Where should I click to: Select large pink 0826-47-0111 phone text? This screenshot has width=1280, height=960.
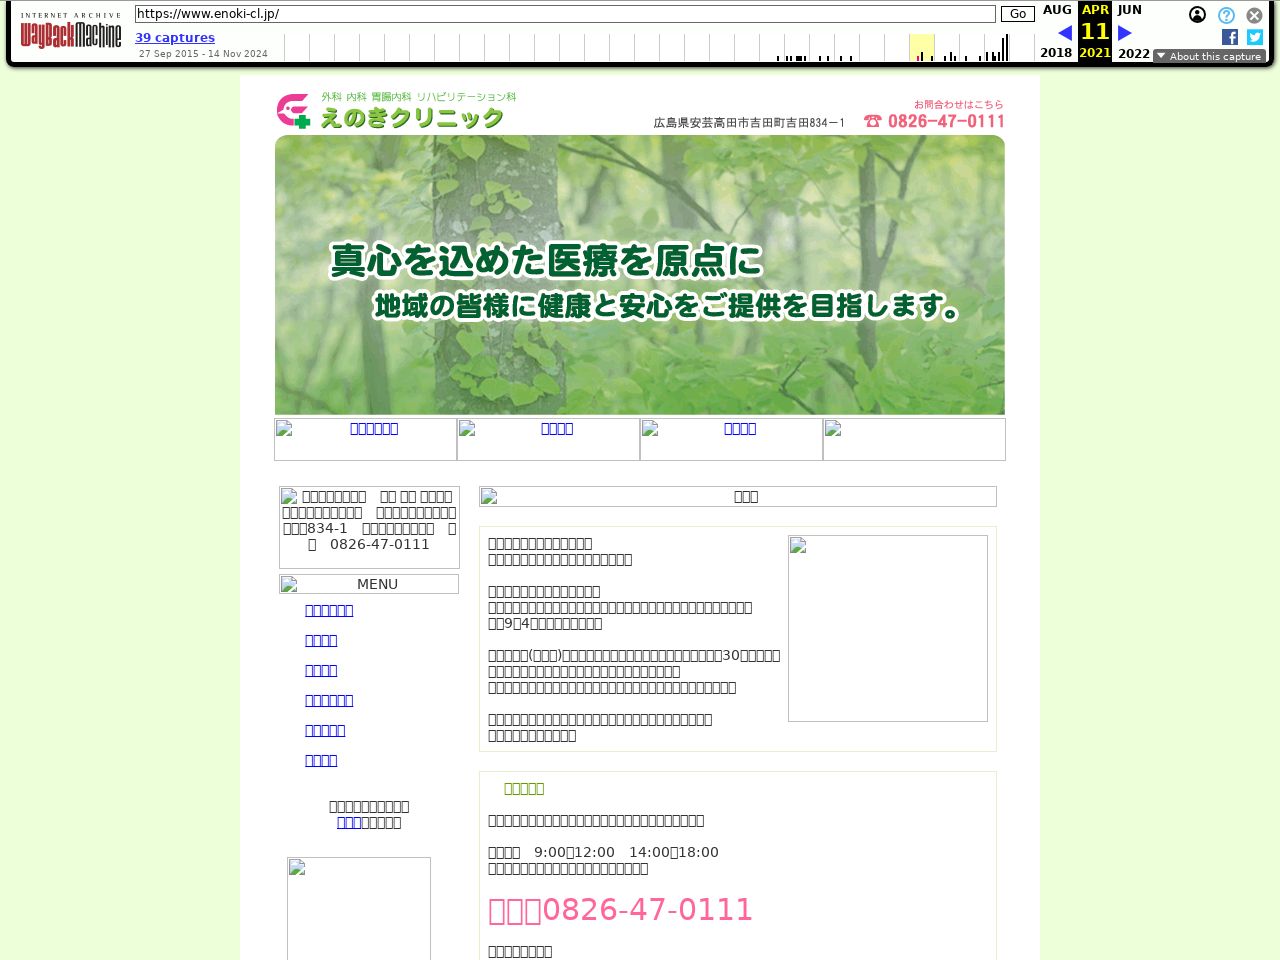(x=647, y=910)
